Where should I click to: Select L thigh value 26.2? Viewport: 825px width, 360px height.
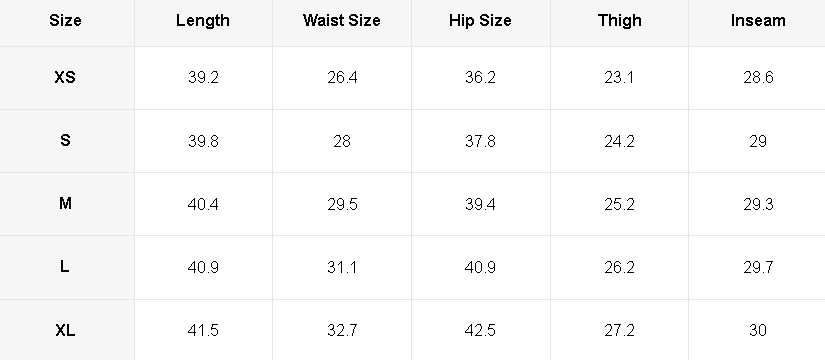pos(619,267)
